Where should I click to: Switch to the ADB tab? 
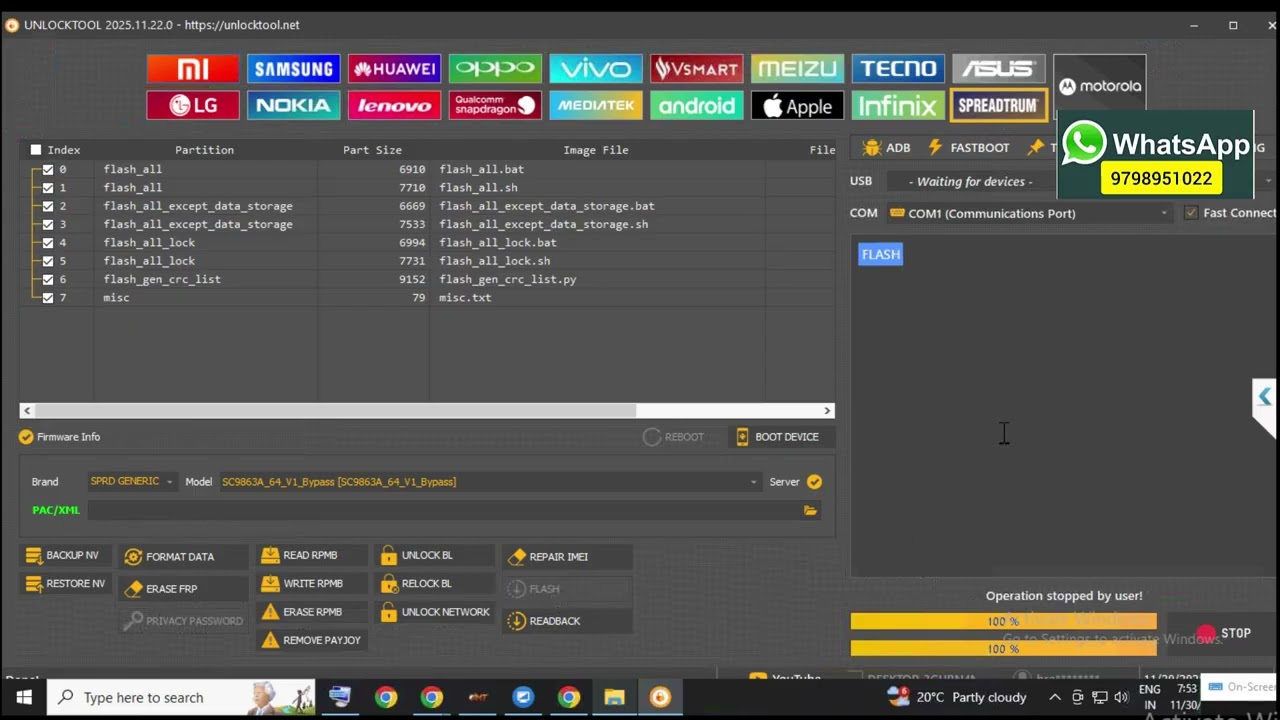[x=886, y=148]
